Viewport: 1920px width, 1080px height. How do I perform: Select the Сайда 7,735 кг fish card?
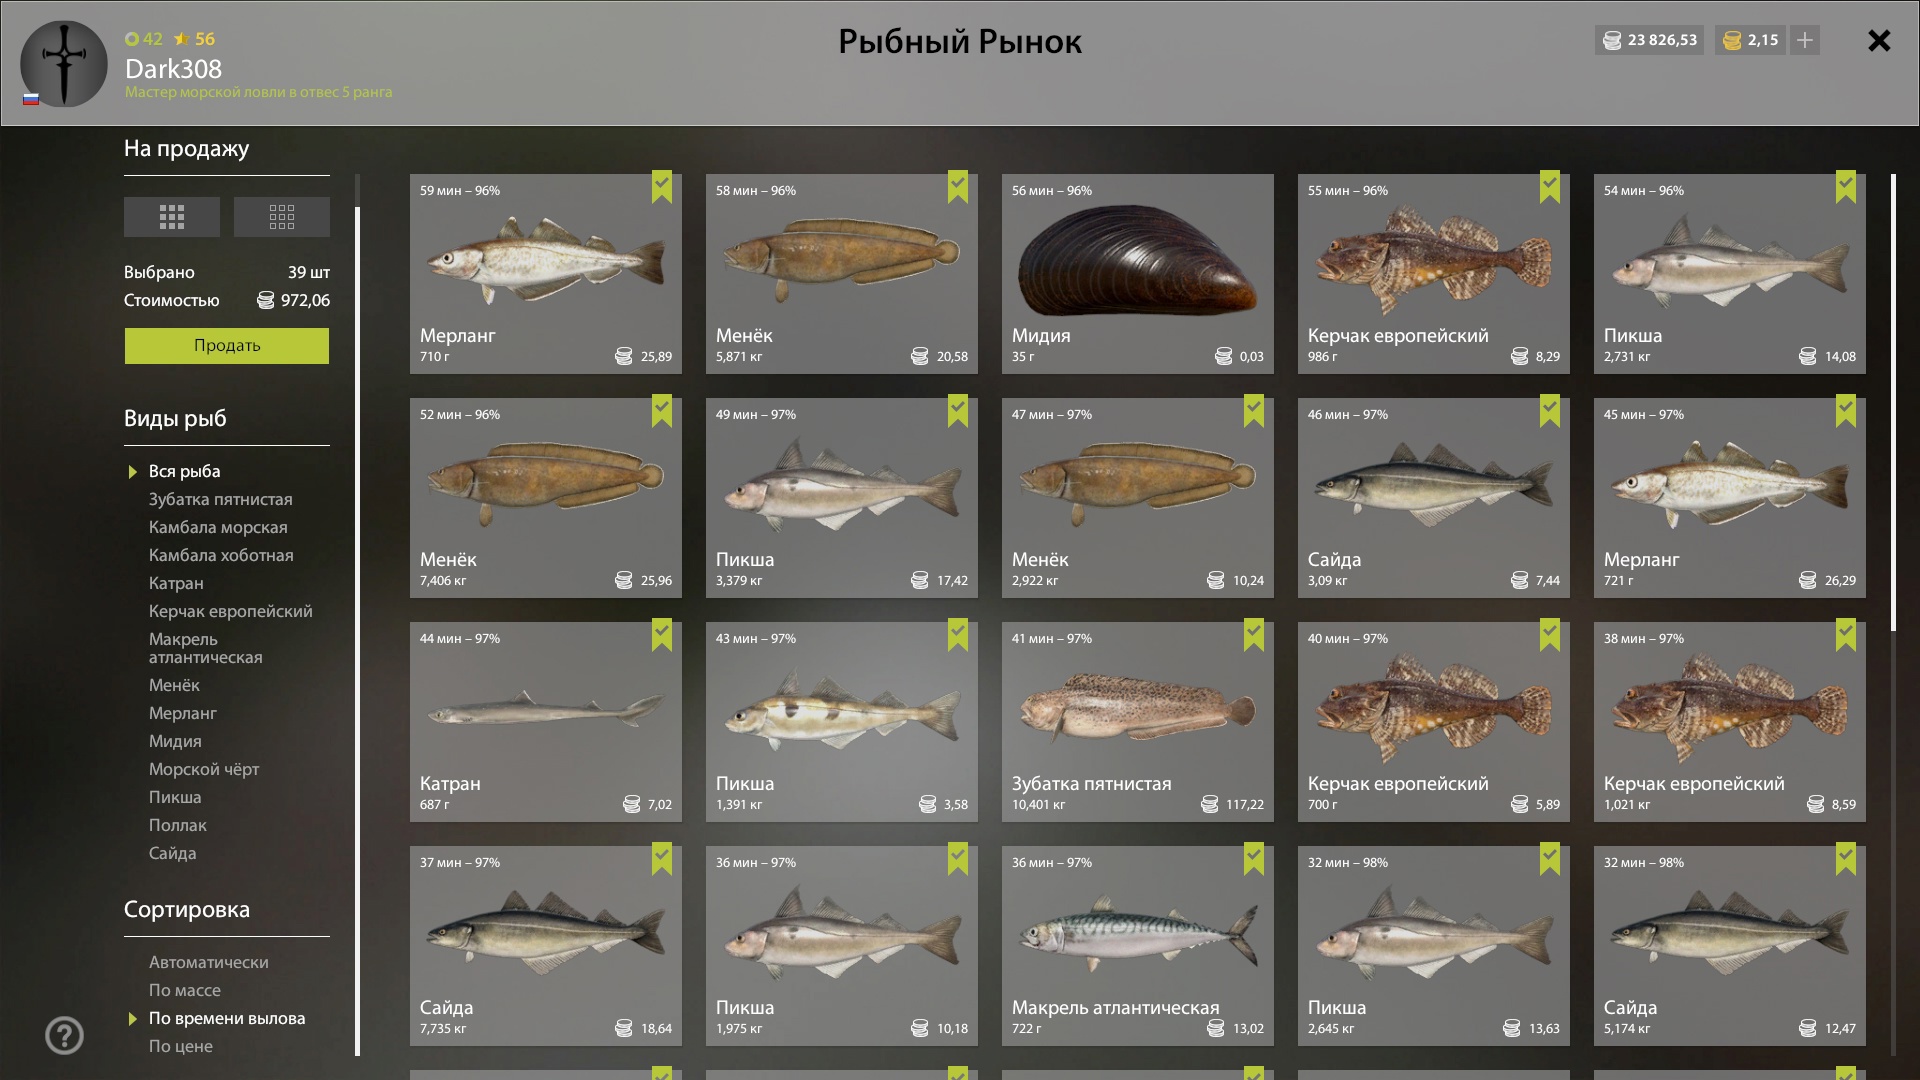[546, 946]
